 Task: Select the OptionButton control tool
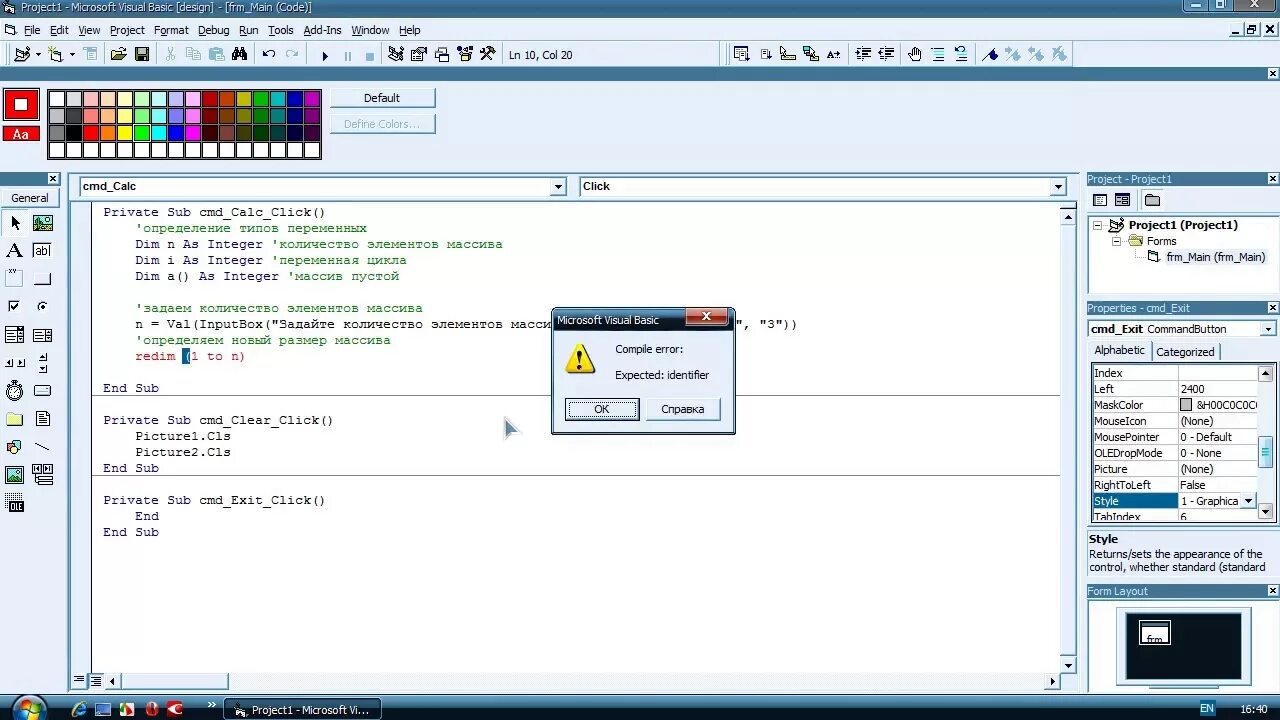click(x=43, y=307)
